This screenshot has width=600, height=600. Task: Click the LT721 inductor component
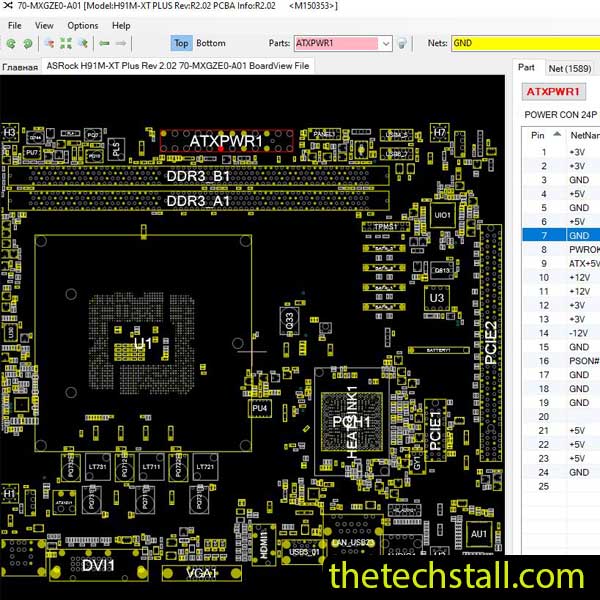205,467
